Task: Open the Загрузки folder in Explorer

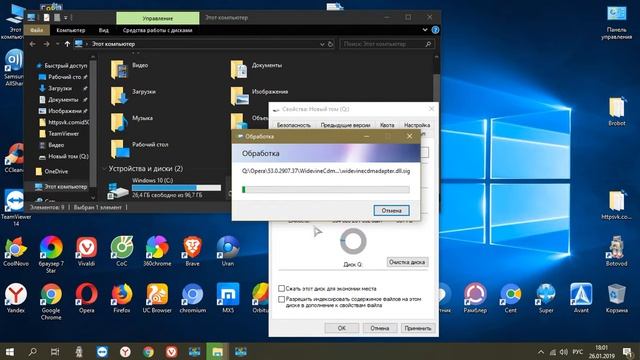Action: pyautogui.click(x=134, y=95)
